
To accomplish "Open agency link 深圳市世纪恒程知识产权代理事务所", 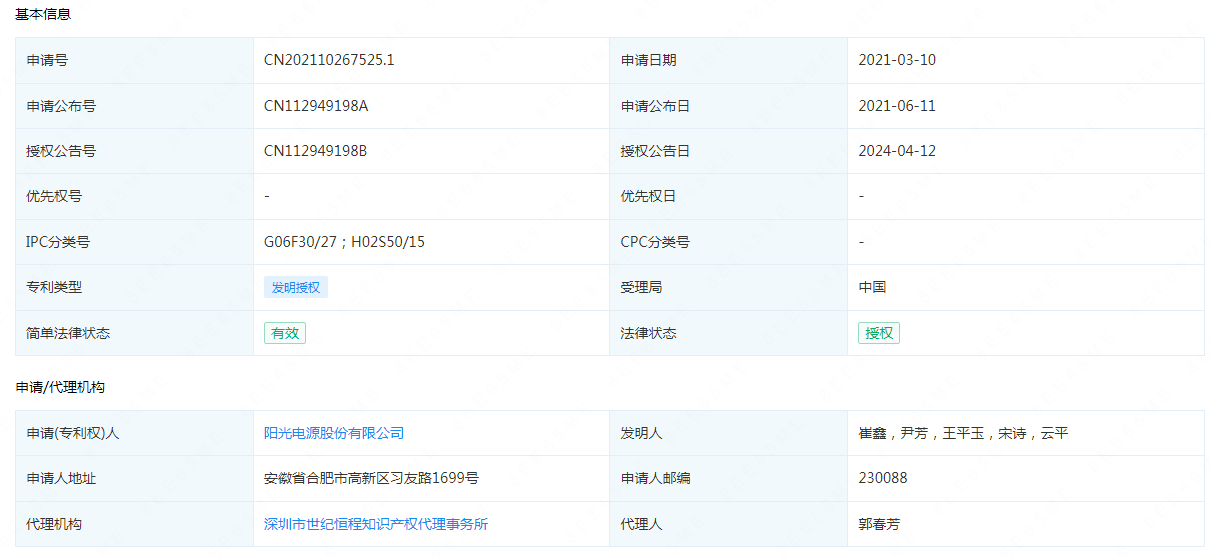I will pyautogui.click(x=376, y=524).
